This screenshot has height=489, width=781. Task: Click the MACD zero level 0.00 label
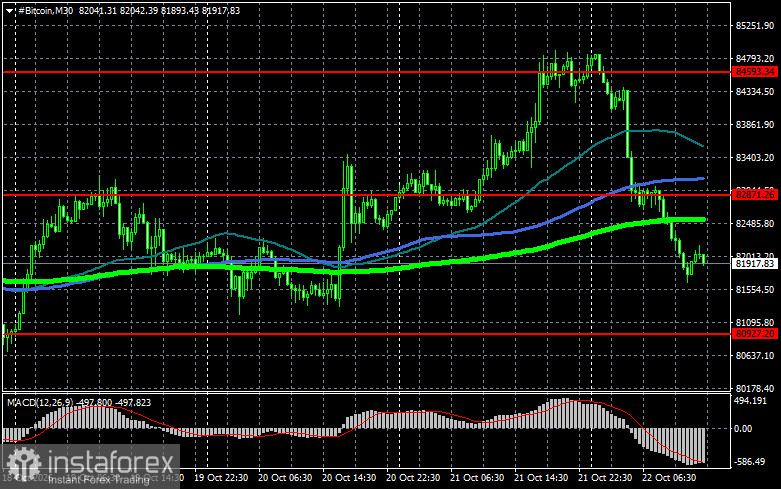[744, 429]
